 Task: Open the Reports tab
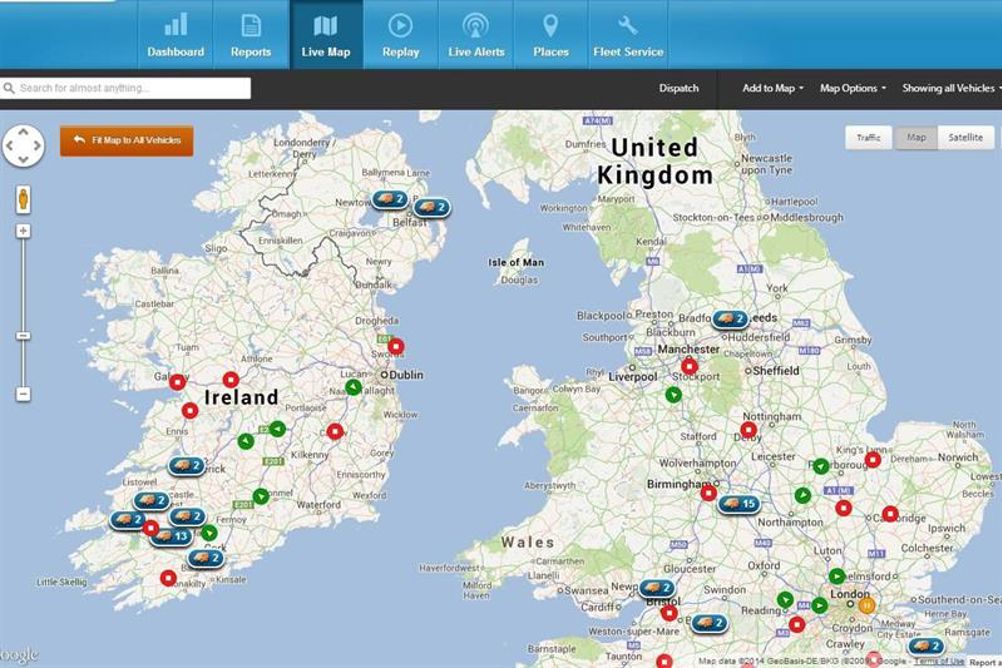pyautogui.click(x=250, y=35)
